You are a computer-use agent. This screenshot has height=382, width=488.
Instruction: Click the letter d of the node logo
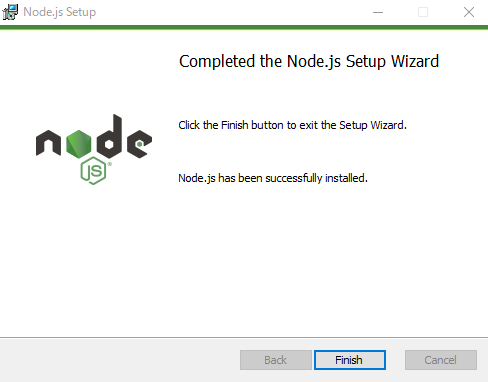109,137
